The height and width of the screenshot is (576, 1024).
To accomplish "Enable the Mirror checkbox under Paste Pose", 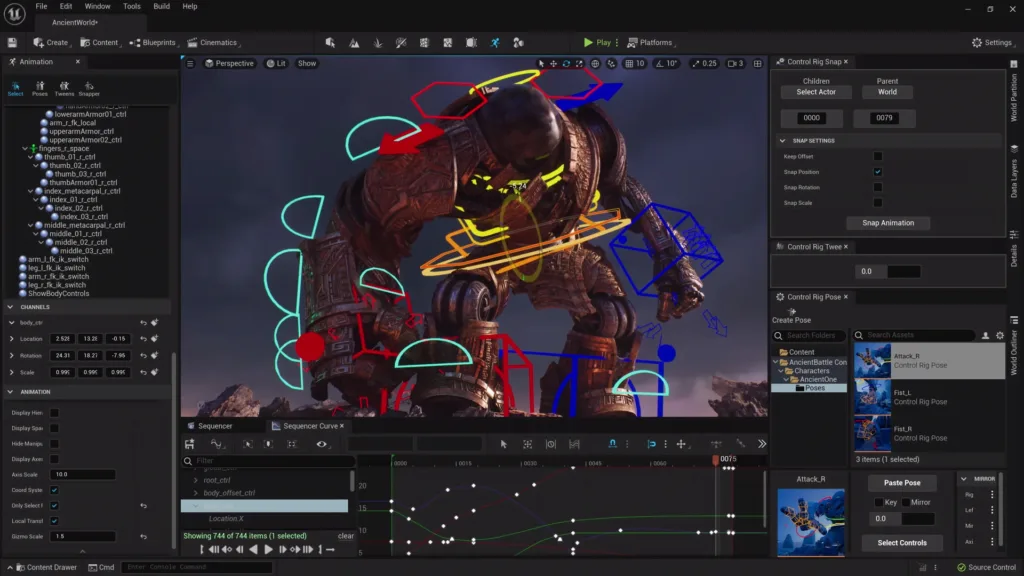I will click(x=906, y=503).
